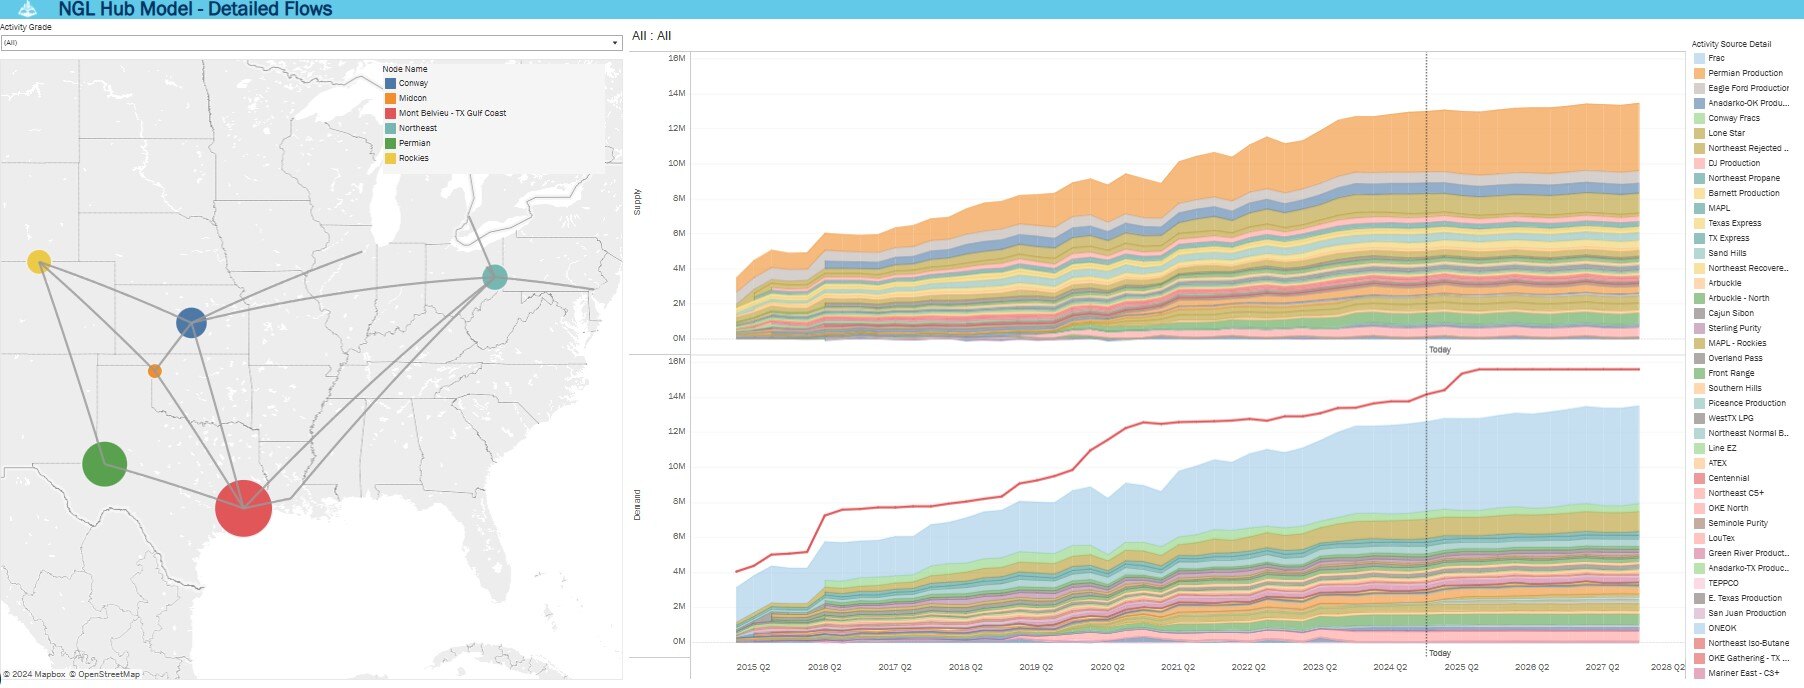
Task: Select Northeast C5+ legend entry
Action: [1736, 493]
